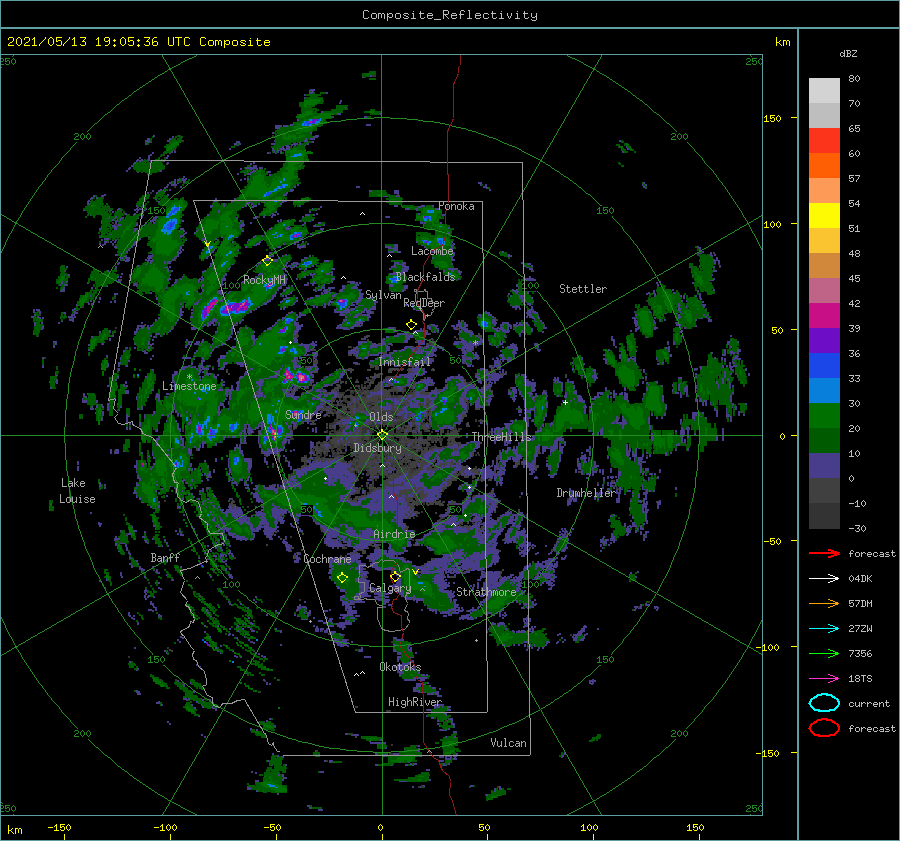Click the dBZ legend heading
The height and width of the screenshot is (841, 900).
coord(848,53)
